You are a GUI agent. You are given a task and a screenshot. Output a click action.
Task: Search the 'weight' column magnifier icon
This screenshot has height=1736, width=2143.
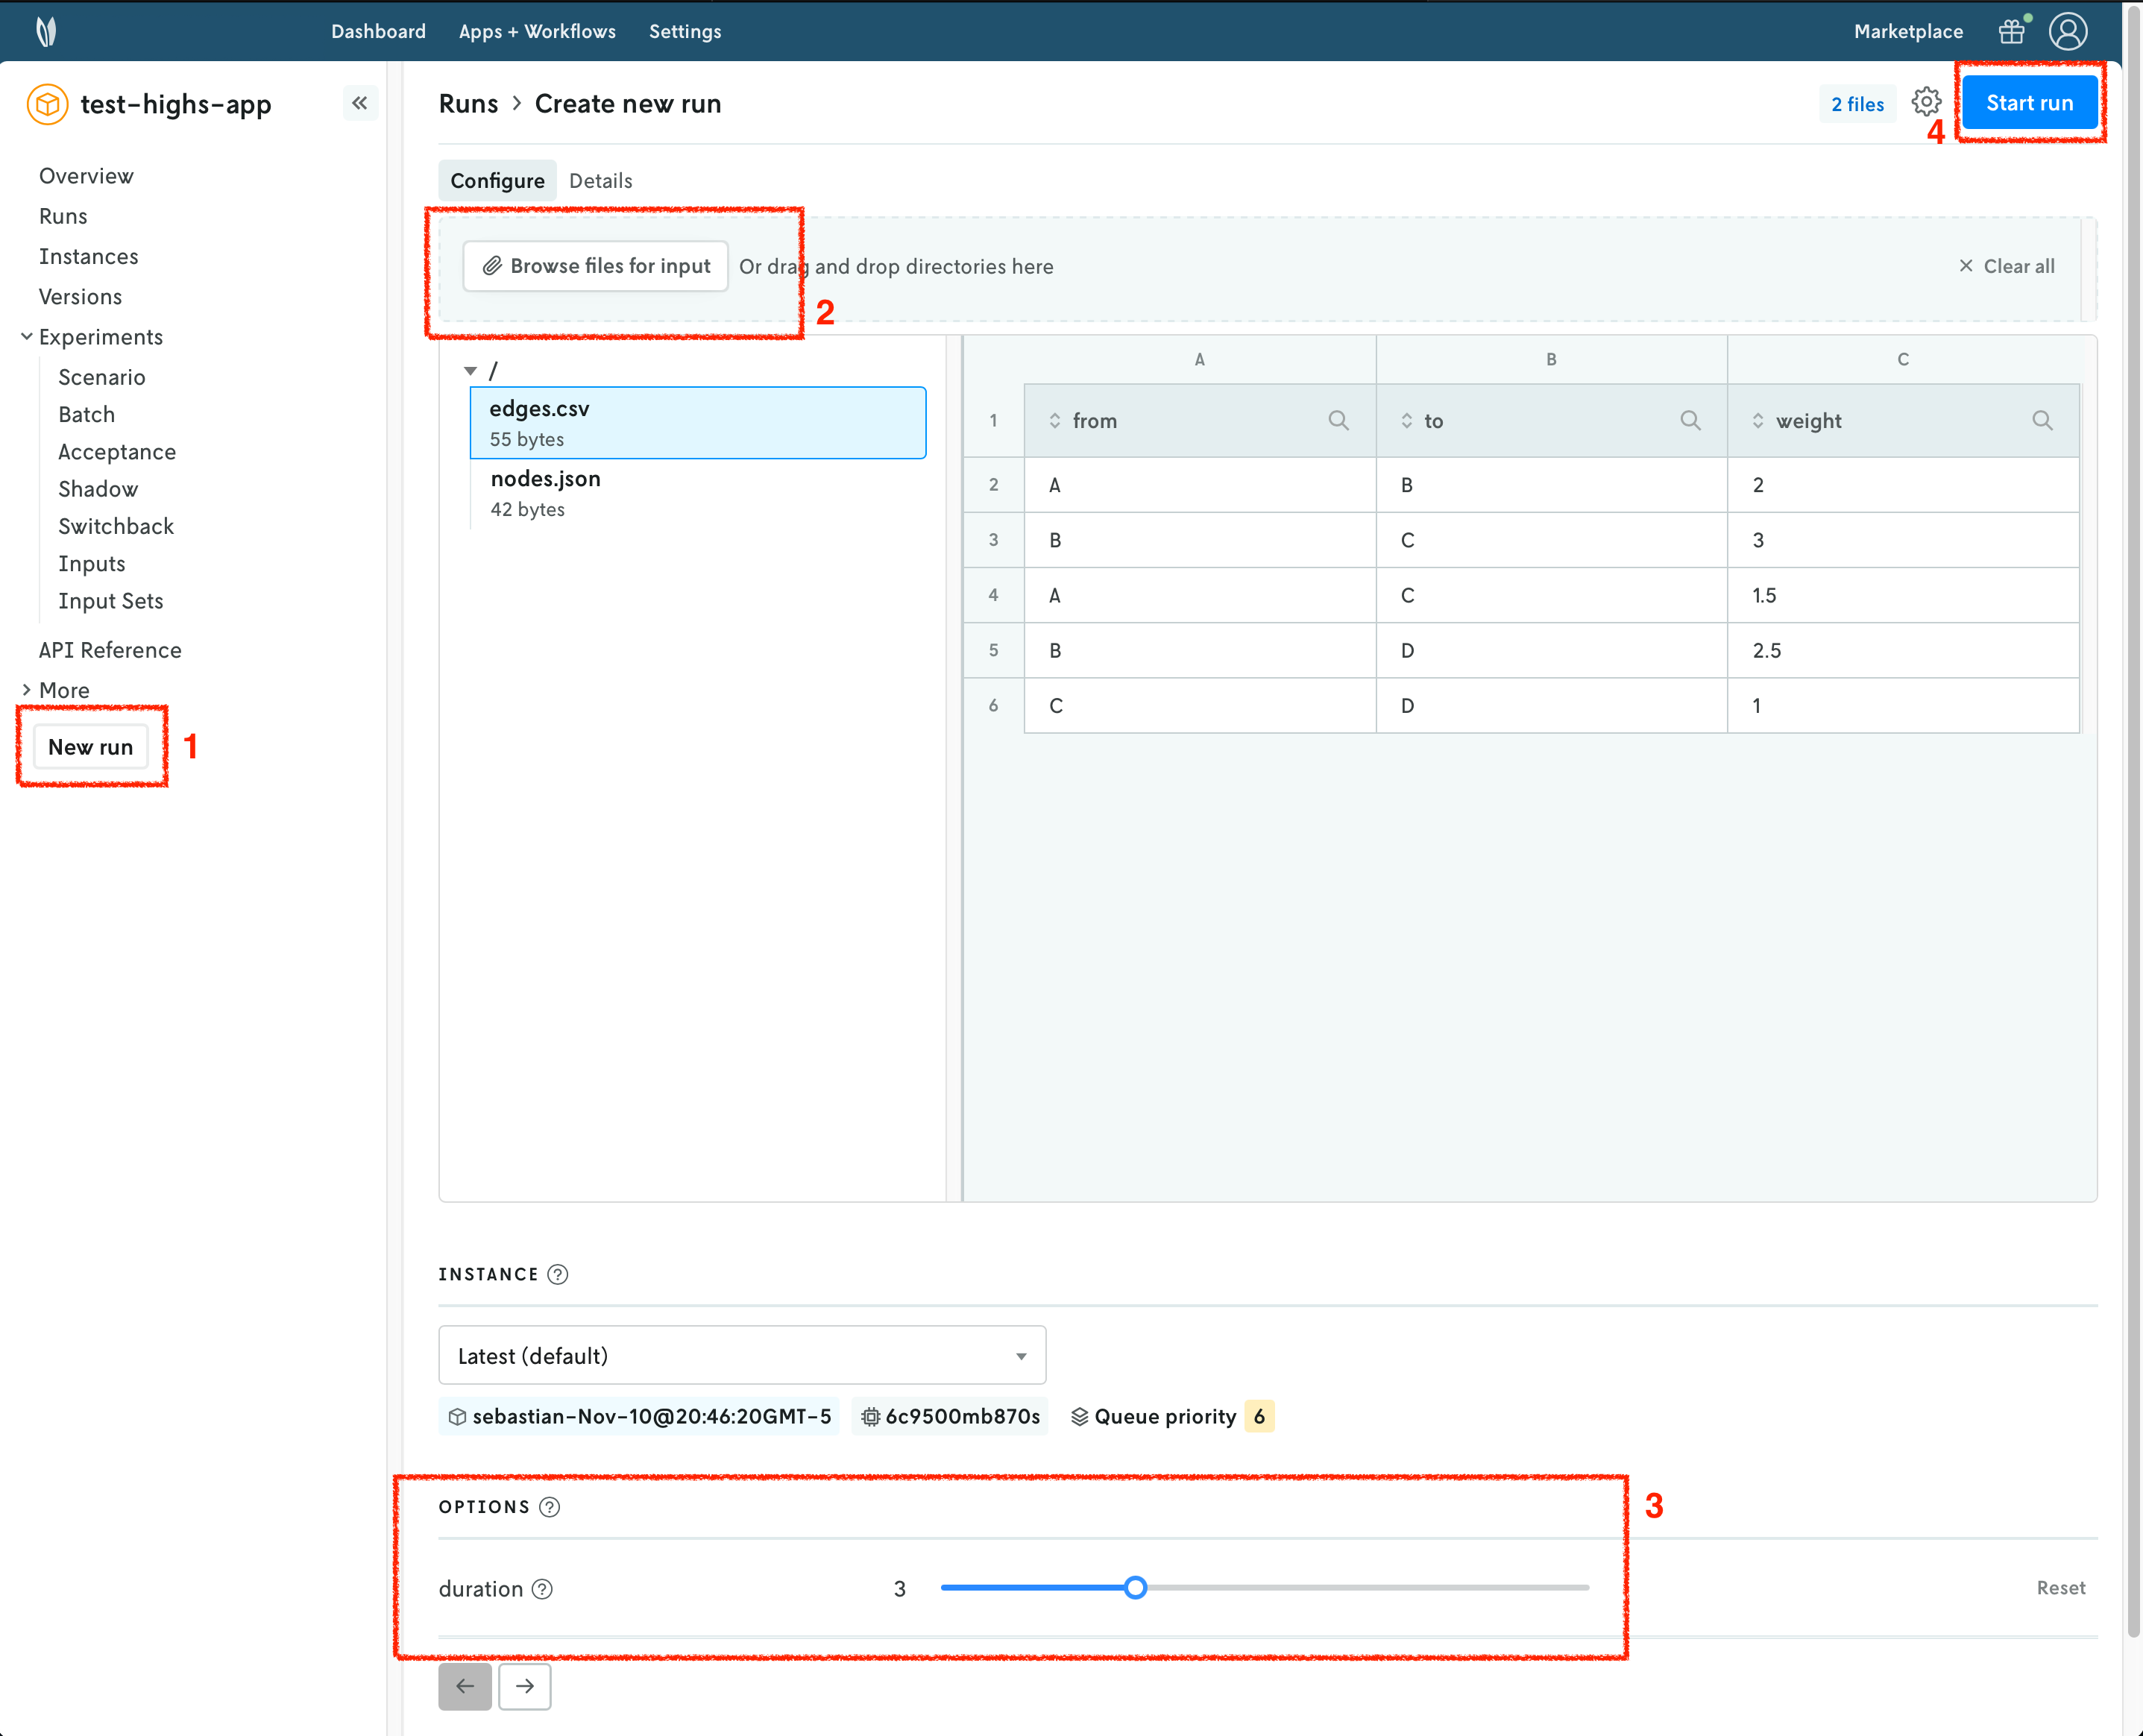[2042, 421]
